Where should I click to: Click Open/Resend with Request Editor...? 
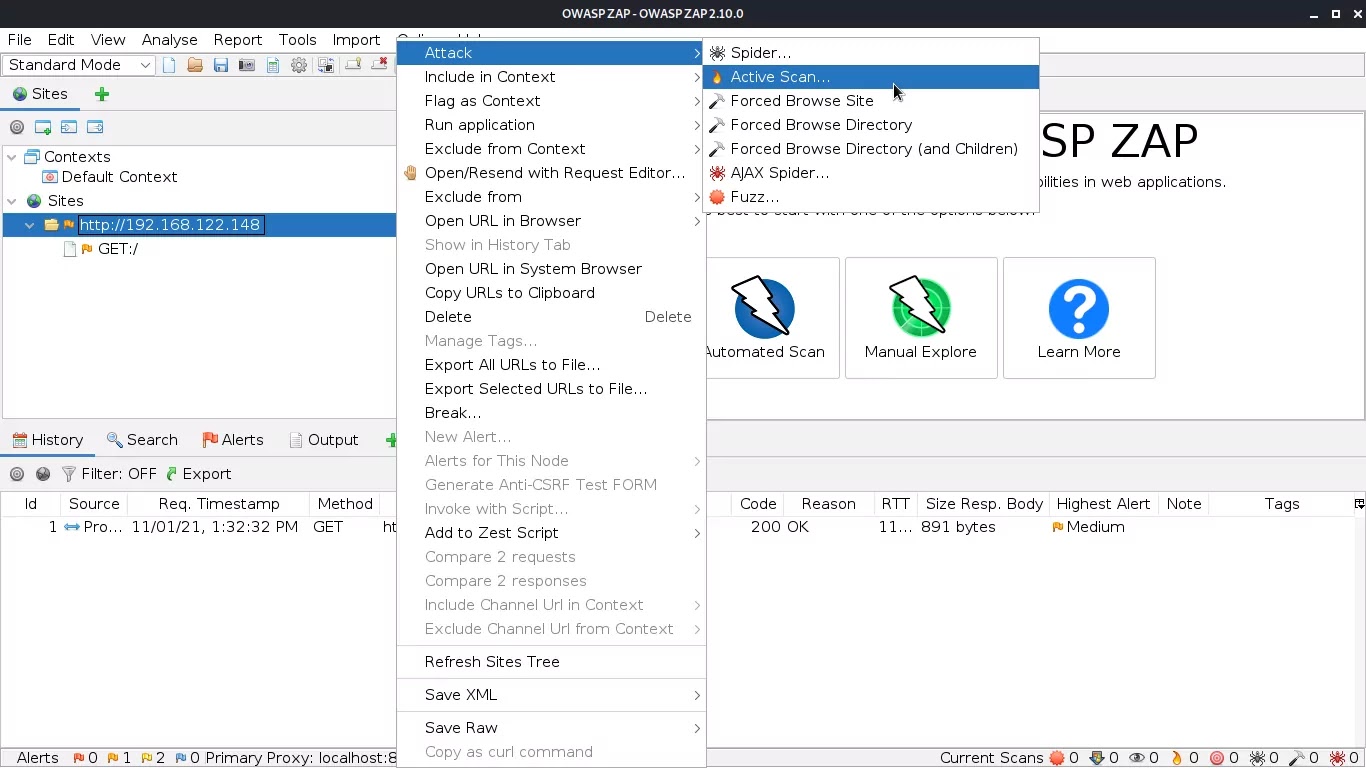[x=551, y=173]
